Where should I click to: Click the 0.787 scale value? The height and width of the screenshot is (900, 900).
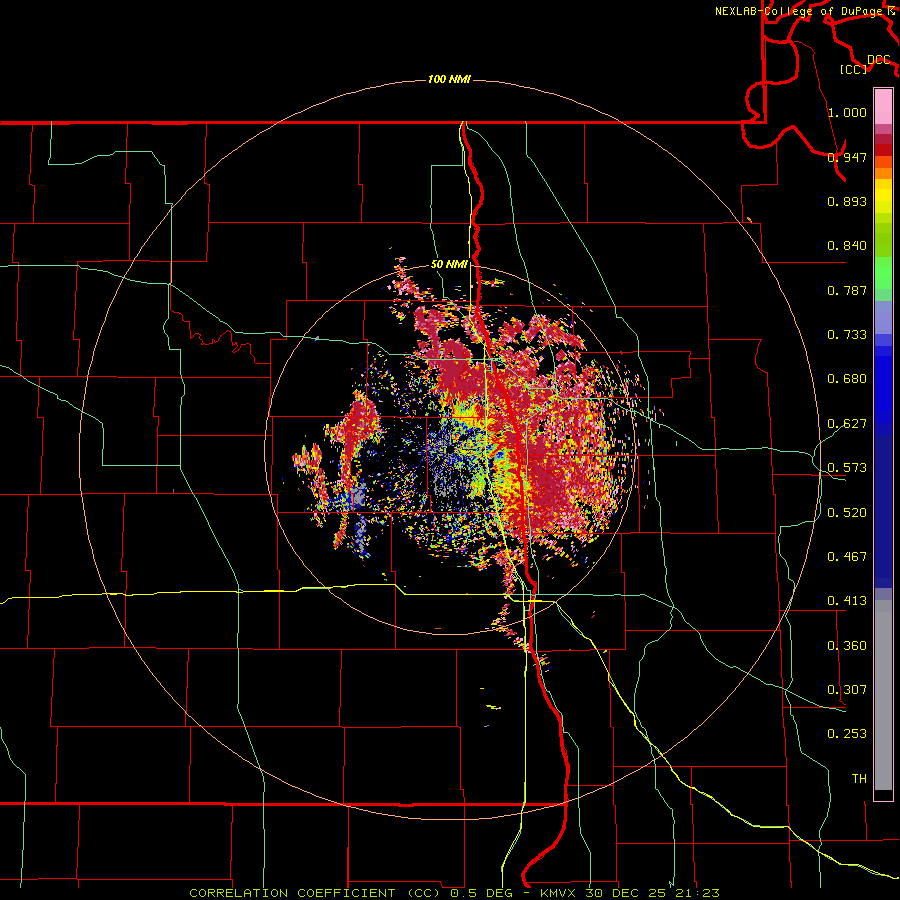847,290
